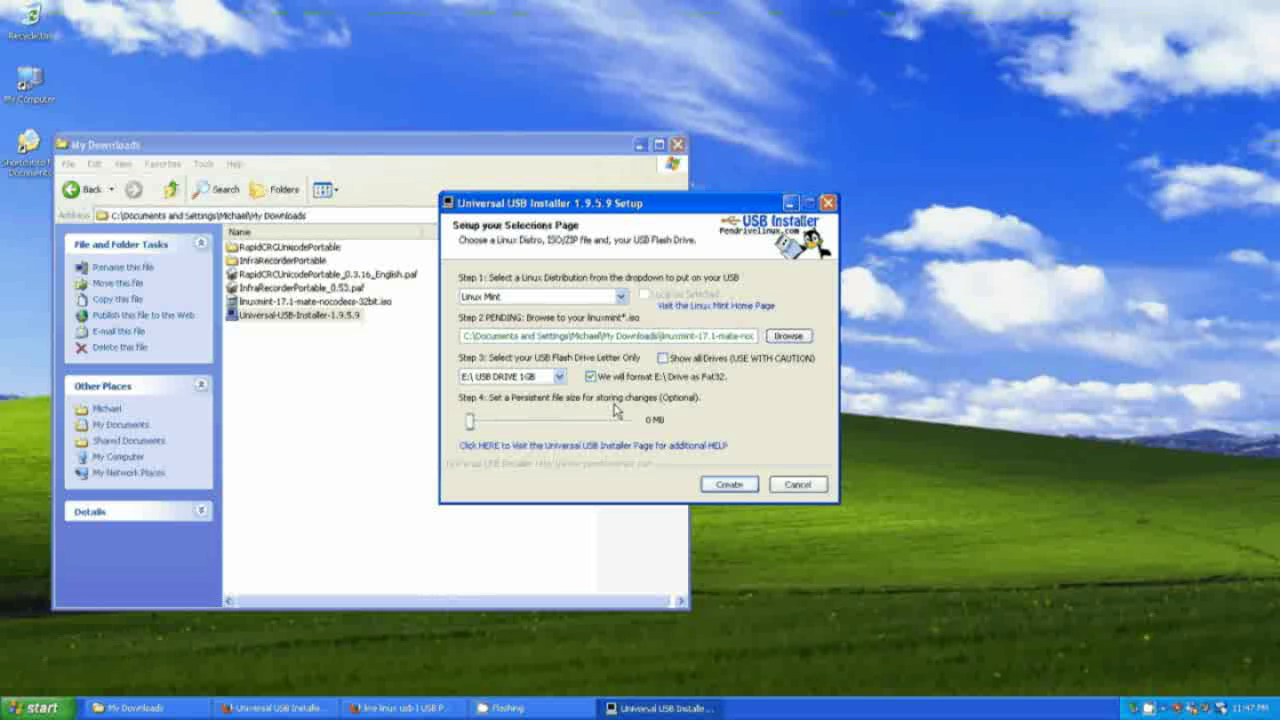Collapse the Other Places panel
Image resolution: width=1280 pixels, height=720 pixels.
201,385
